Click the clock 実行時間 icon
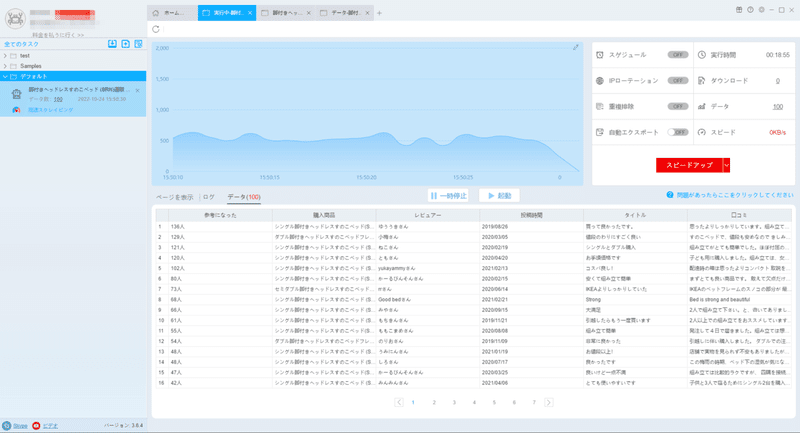This screenshot has width=800, height=433. tap(702, 55)
